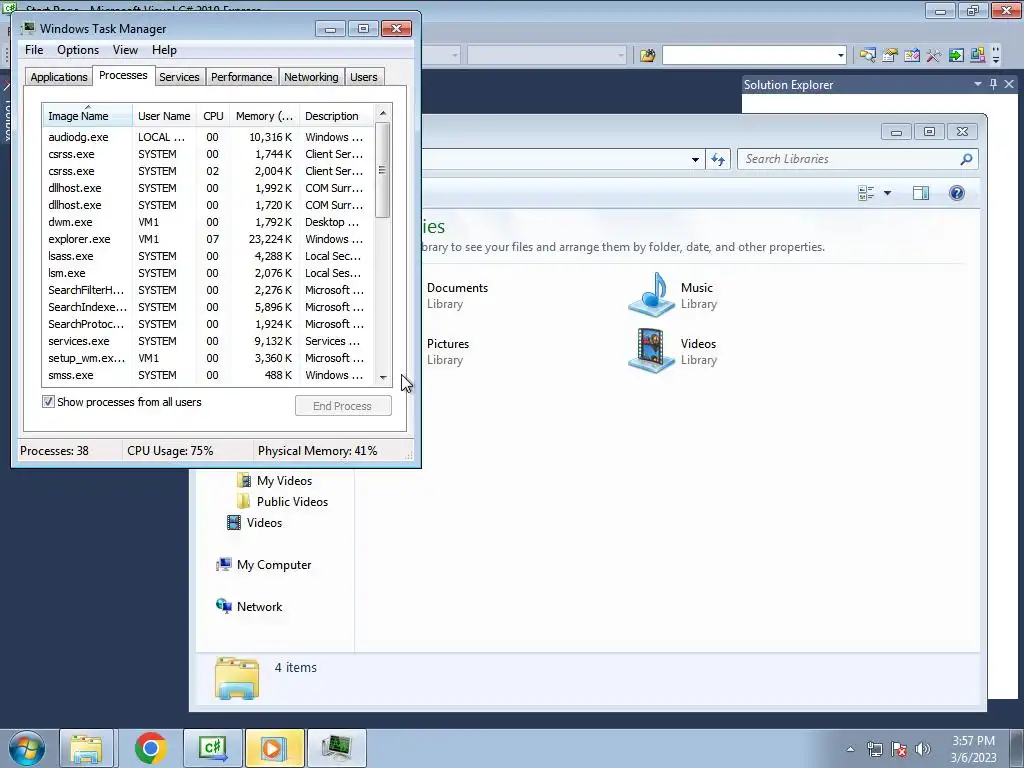Click the My Computer icon in navigation pane
This screenshot has width=1024, height=768.
(x=224, y=564)
